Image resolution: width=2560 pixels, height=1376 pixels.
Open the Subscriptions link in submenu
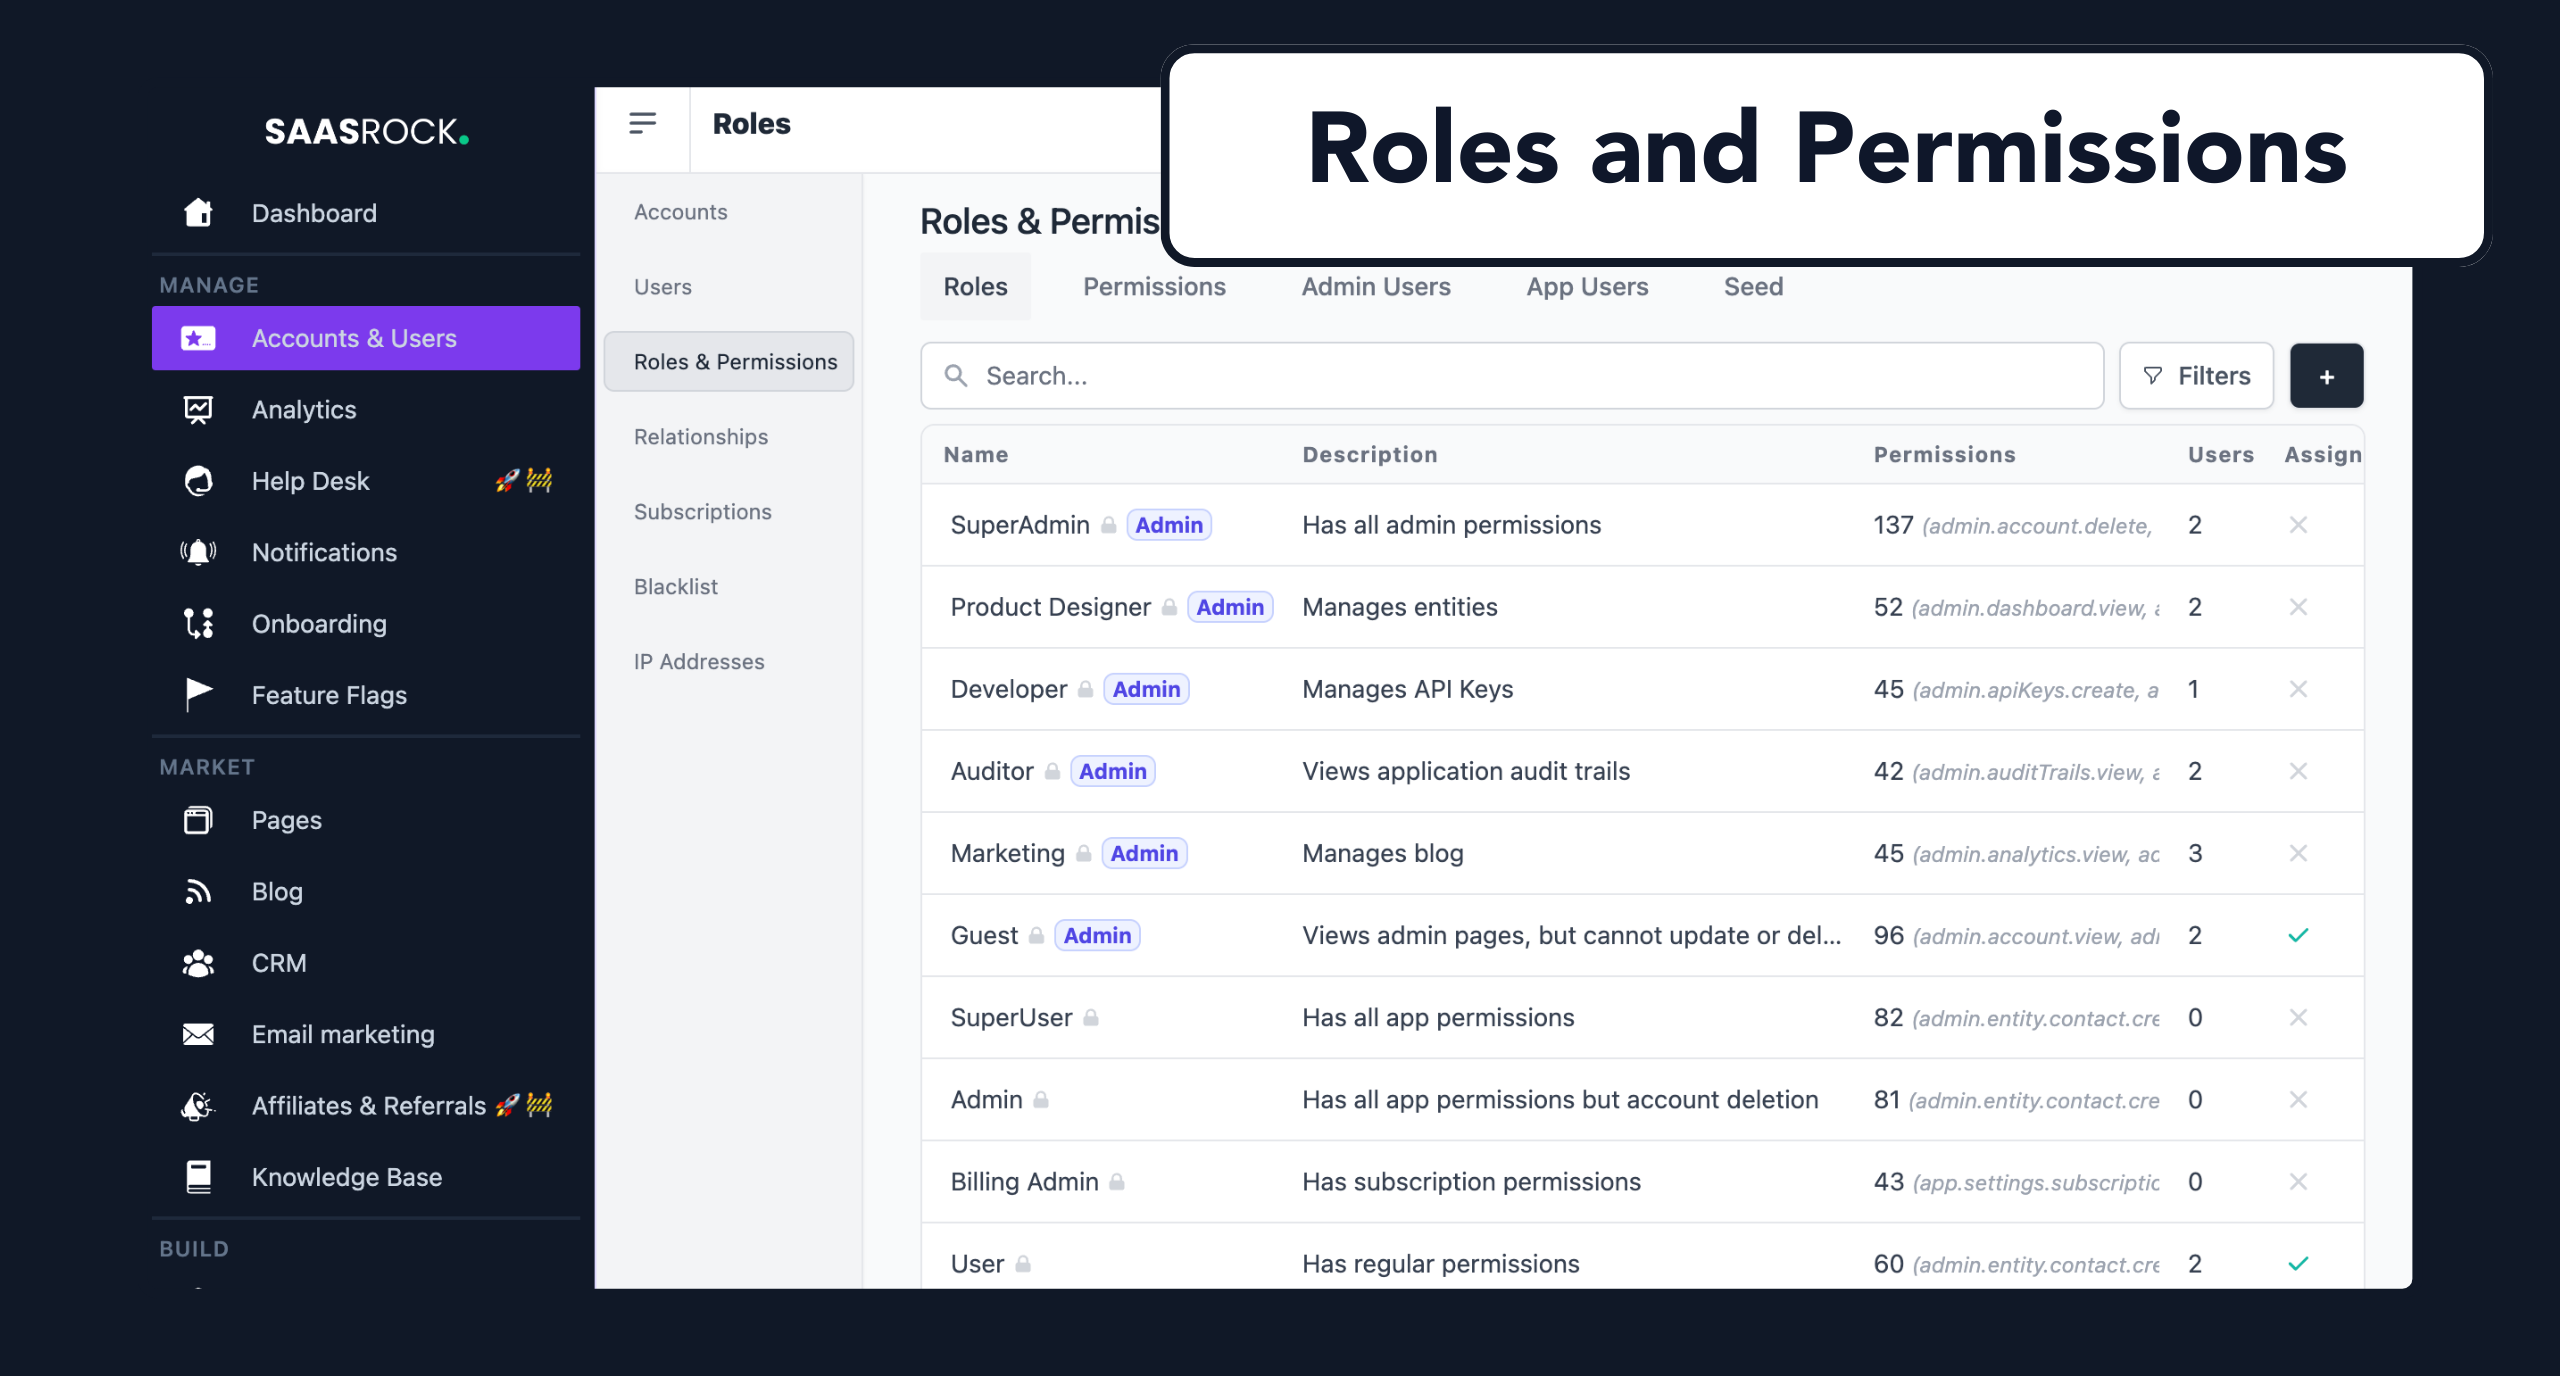tap(702, 512)
